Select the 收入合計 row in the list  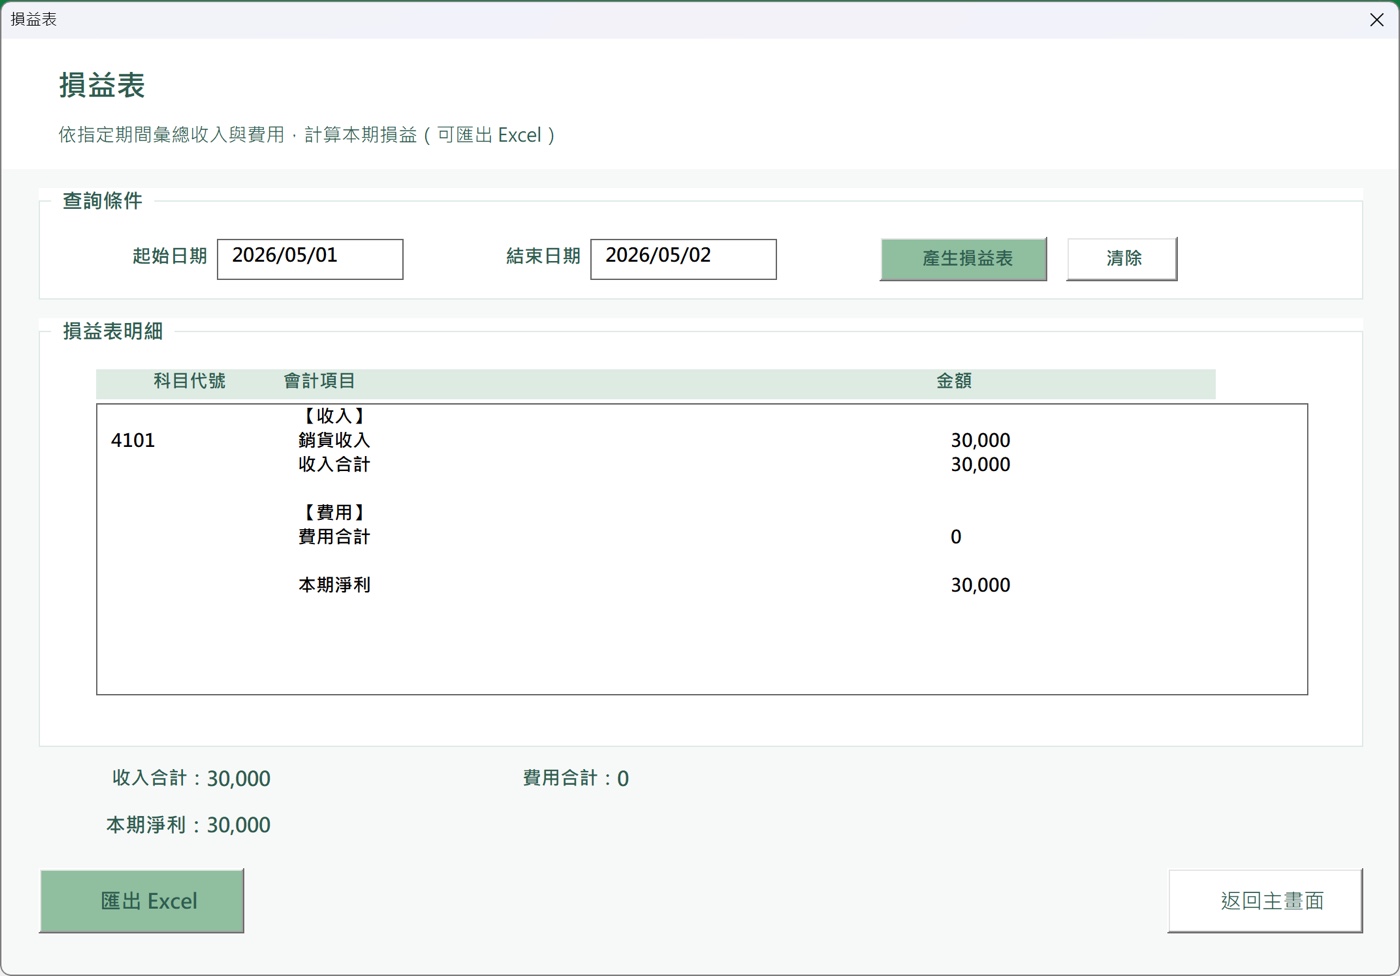pyautogui.click(x=702, y=464)
